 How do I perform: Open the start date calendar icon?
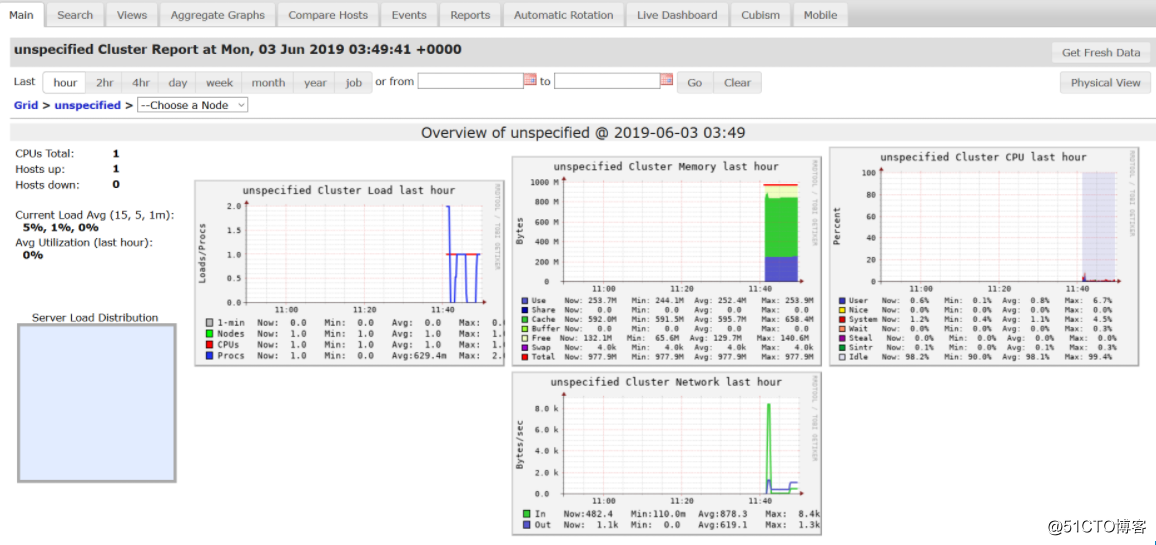click(530, 80)
